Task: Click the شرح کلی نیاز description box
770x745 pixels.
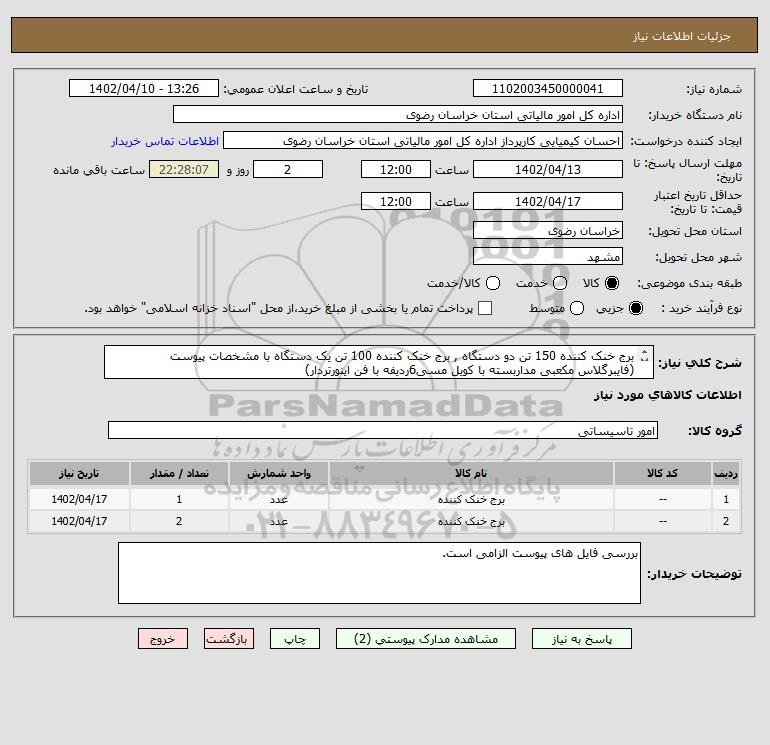Action: 379,362
